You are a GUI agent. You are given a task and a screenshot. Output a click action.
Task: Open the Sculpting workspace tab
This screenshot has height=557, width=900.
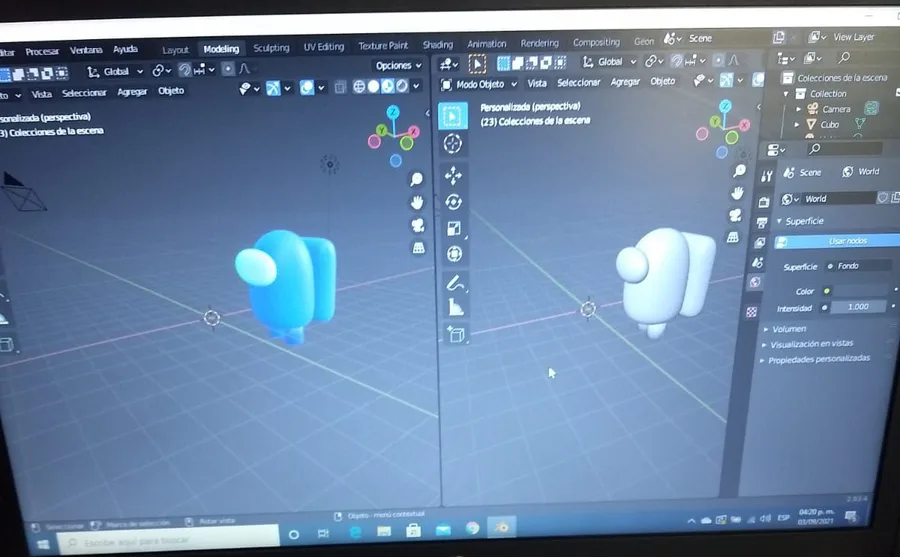pos(271,48)
